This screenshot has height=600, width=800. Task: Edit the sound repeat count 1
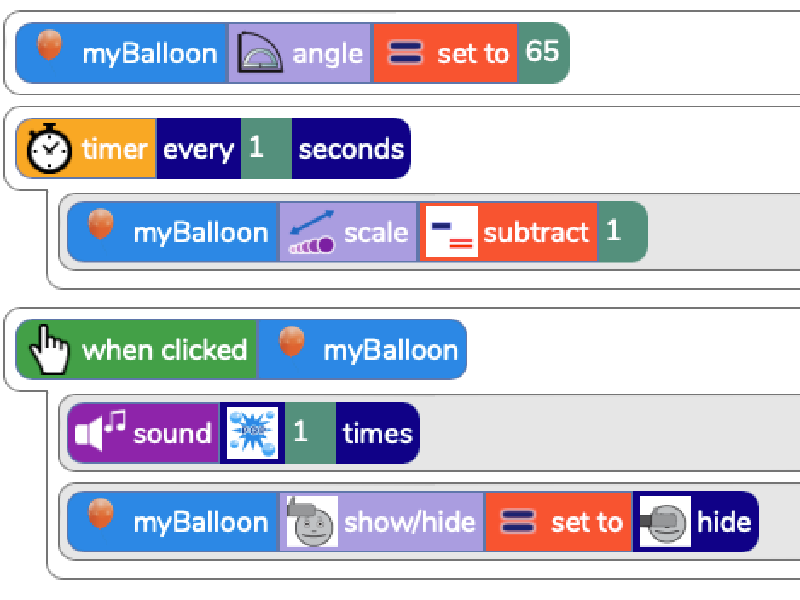[x=310, y=433]
